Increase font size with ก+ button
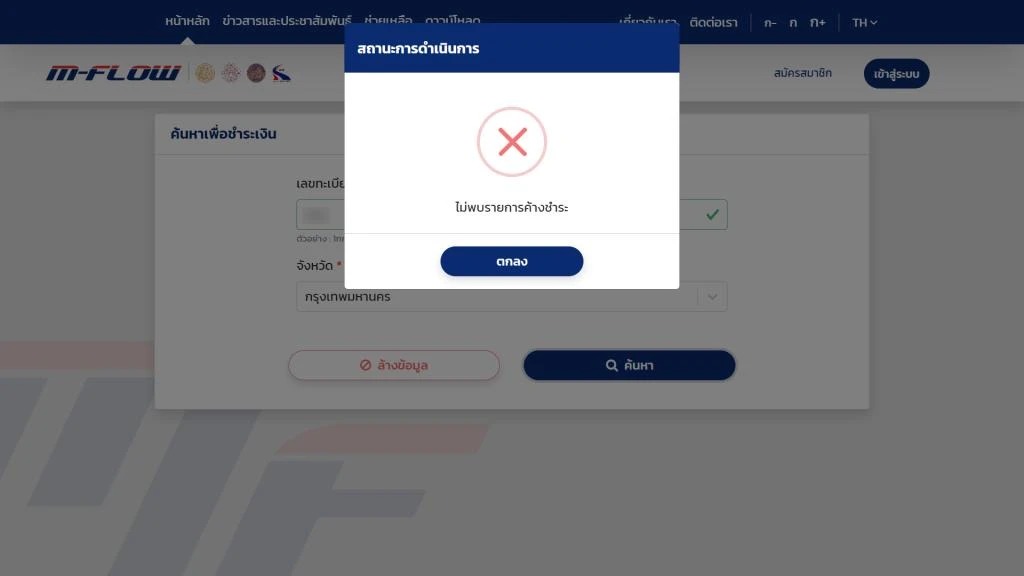This screenshot has height=576, width=1024. coord(818,23)
